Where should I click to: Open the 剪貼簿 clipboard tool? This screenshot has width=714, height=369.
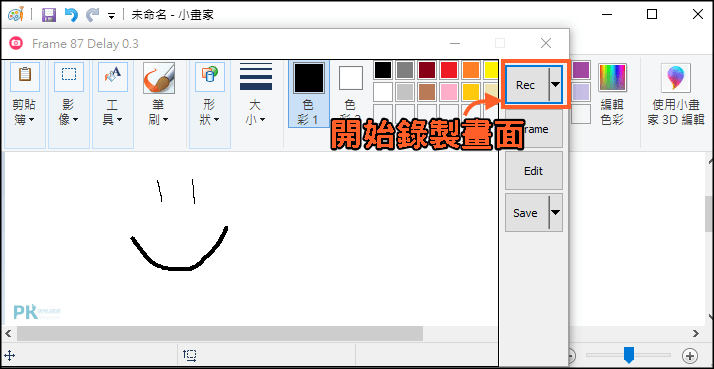tap(25, 105)
